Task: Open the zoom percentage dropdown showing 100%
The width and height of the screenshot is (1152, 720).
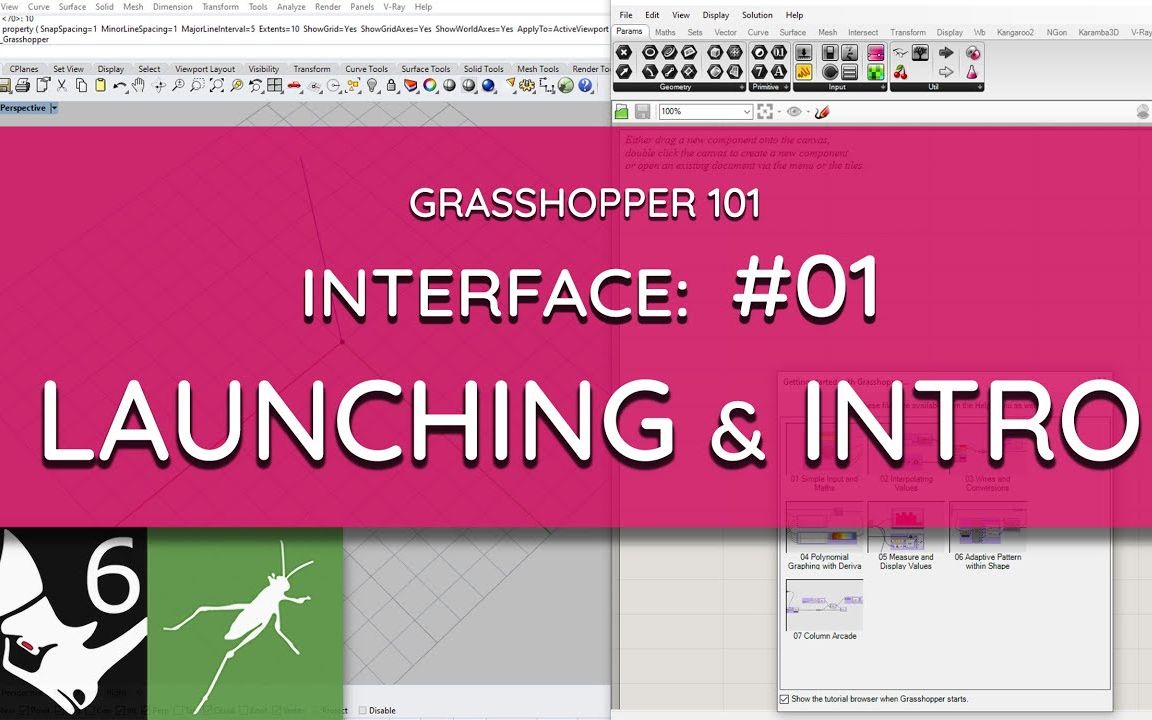Action: point(747,112)
